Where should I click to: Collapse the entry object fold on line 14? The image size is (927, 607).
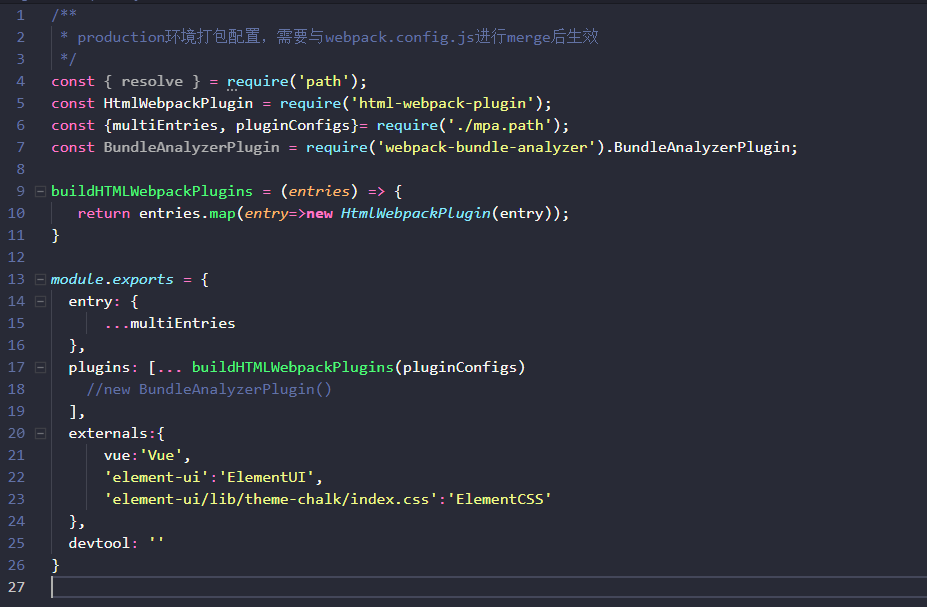[x=40, y=301]
